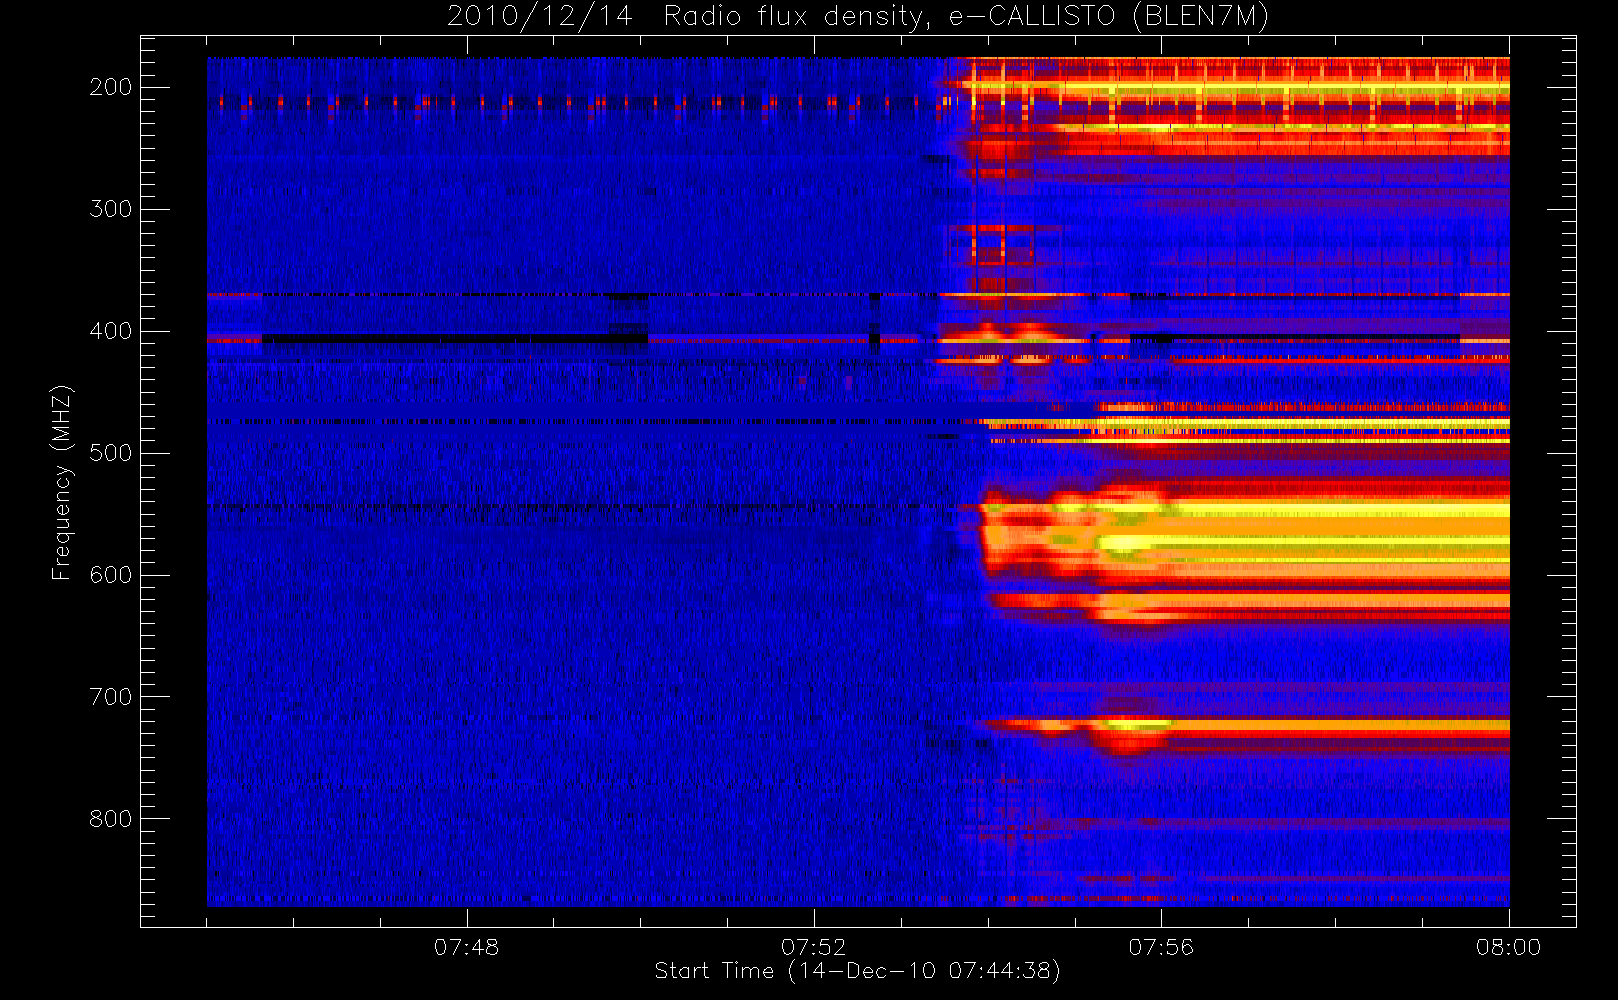This screenshot has width=1618, height=1000.
Task: Click the 'Start Time (14-Dec-10 07:44:38)' label
Action: tap(857, 971)
